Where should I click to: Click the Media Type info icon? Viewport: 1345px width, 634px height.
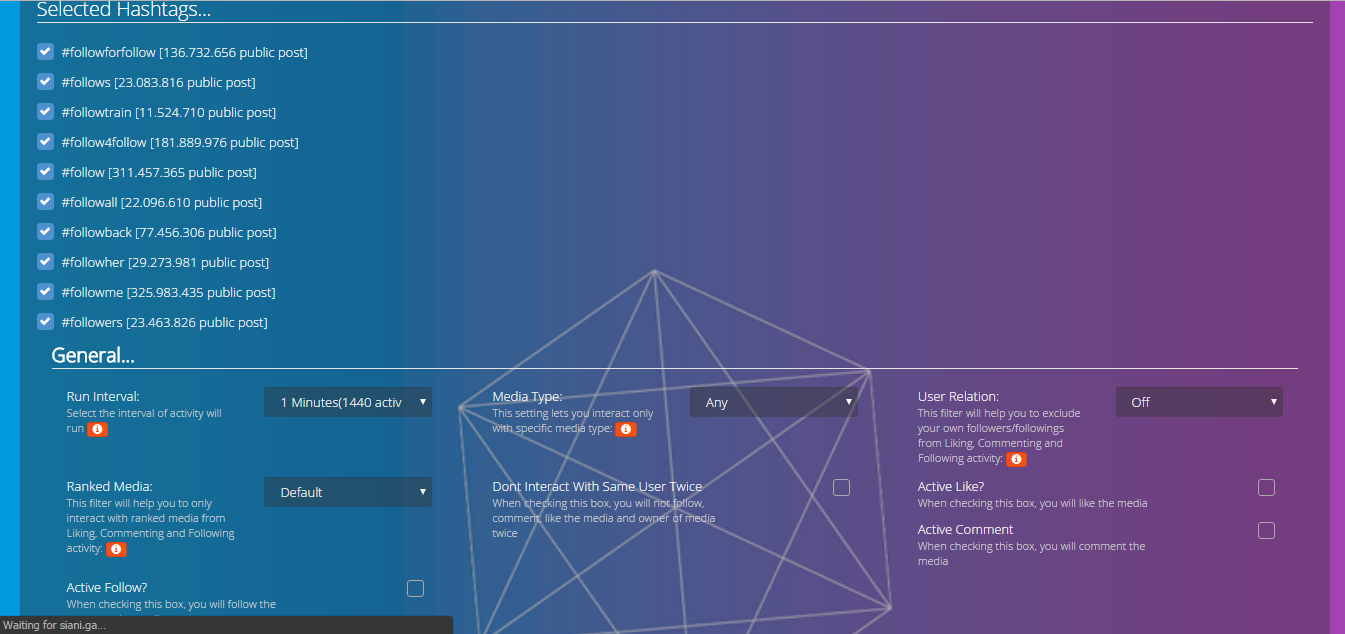[x=626, y=429]
